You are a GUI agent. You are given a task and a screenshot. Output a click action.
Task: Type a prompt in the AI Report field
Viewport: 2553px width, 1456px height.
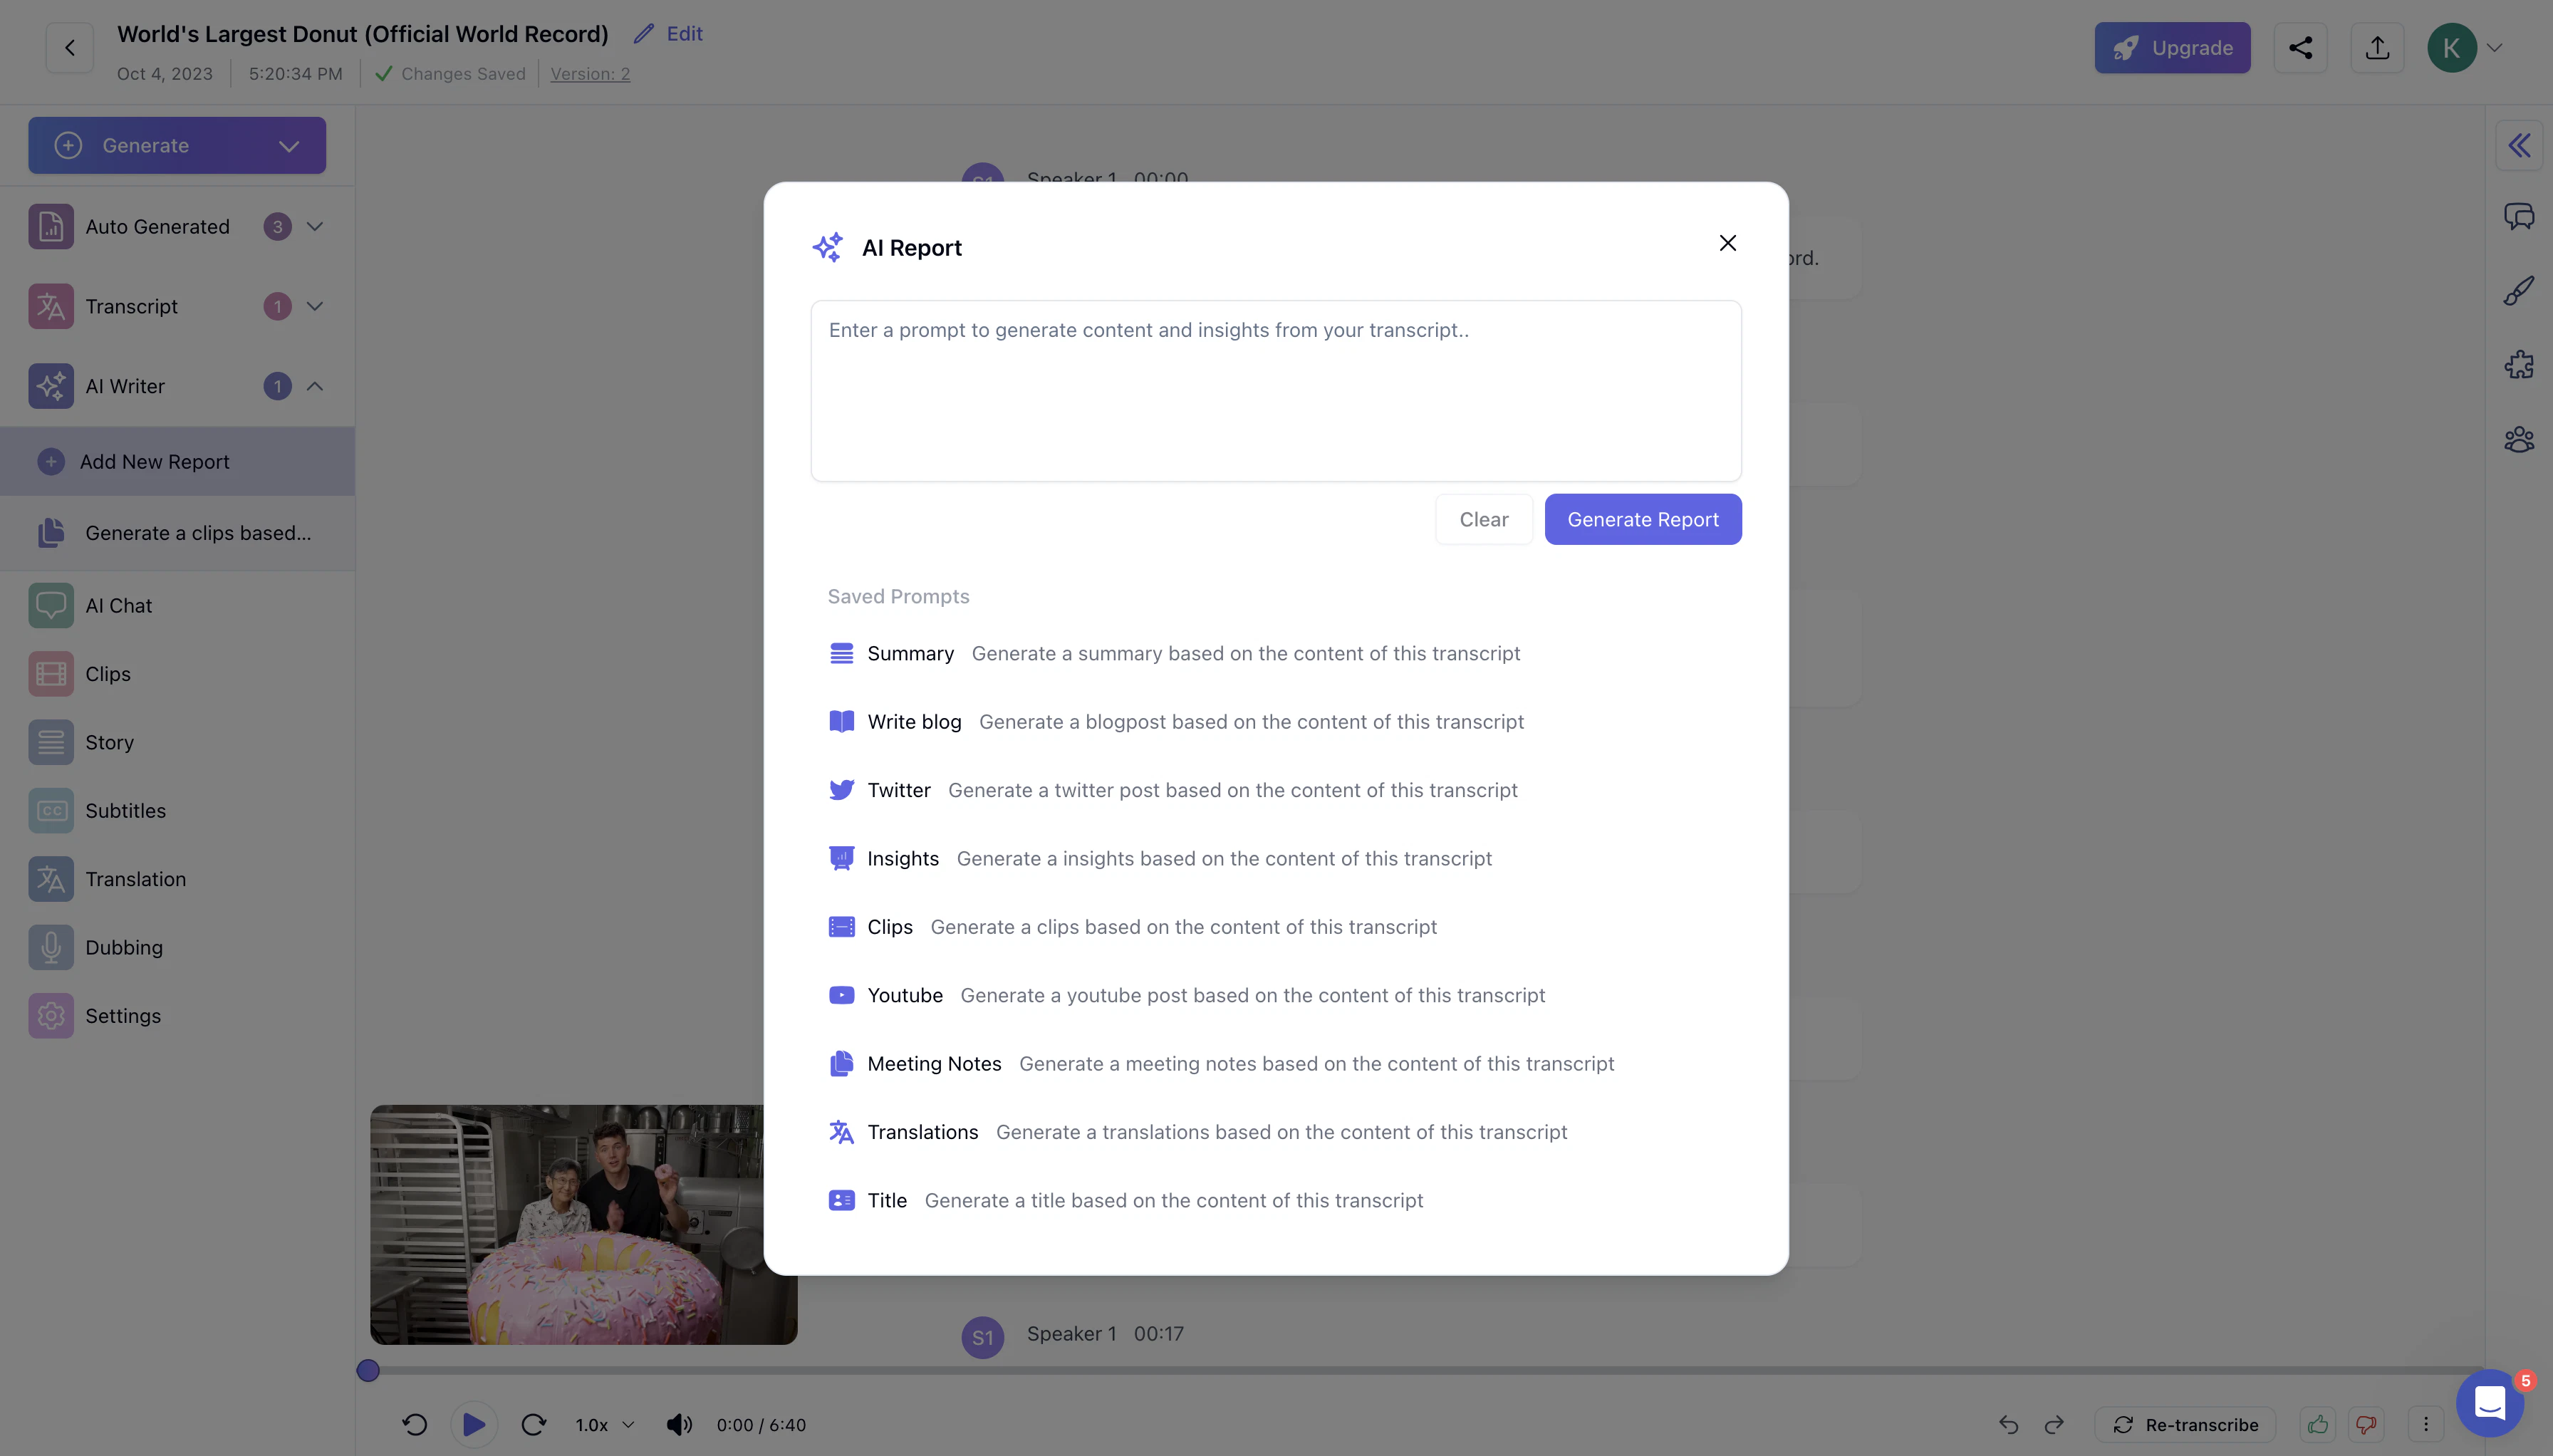[1274, 390]
